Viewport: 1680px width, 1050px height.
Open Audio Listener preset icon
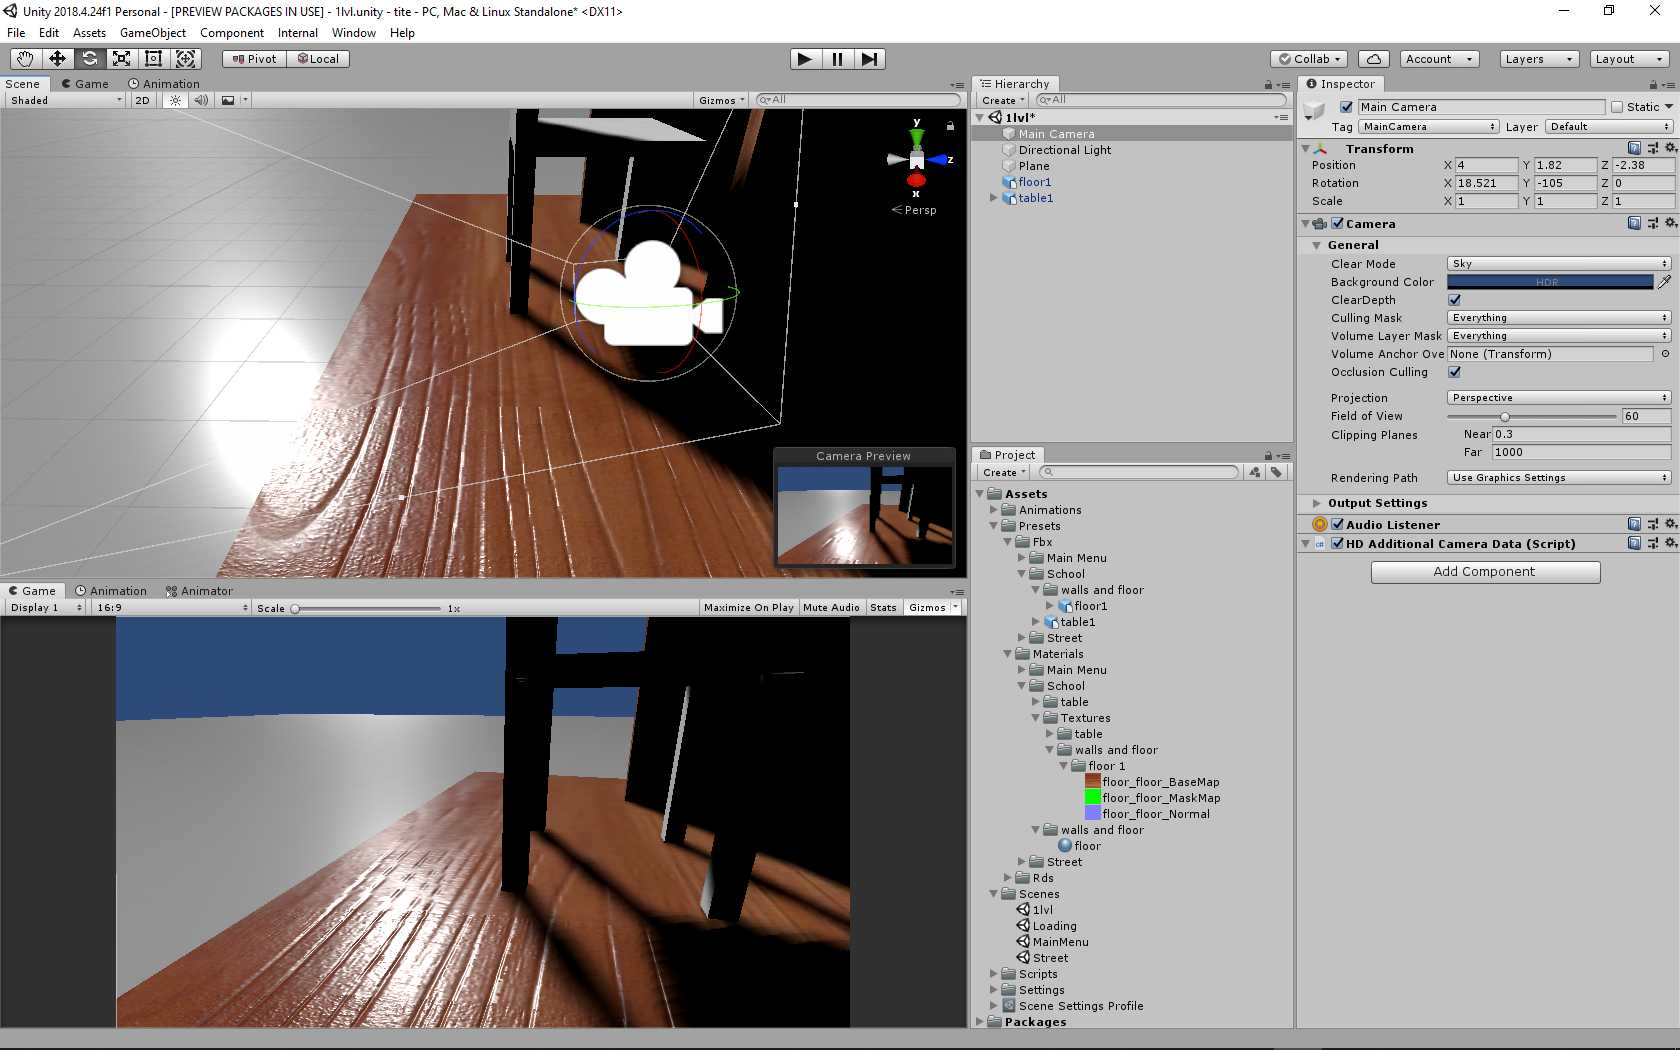click(1653, 524)
